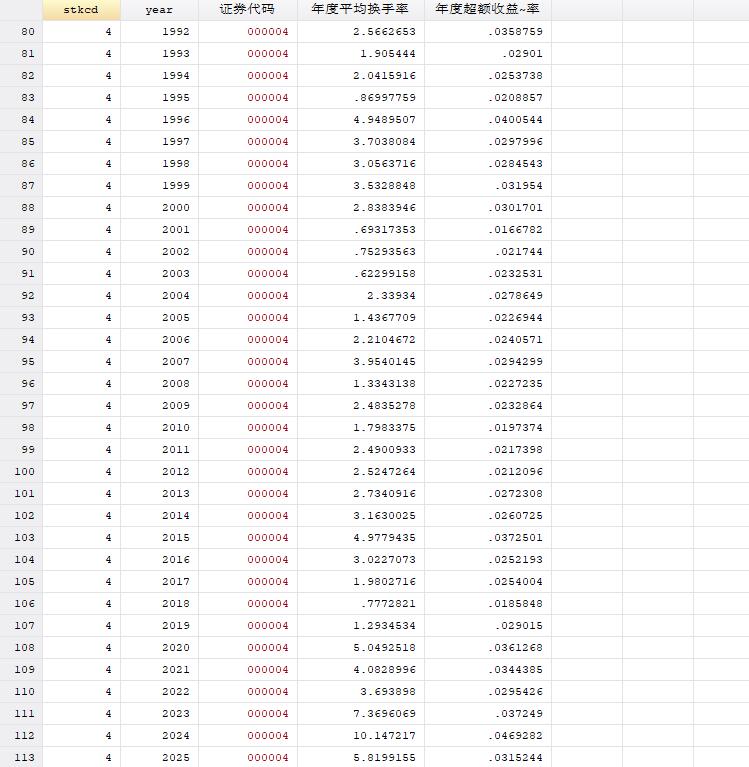Select the year column header
This screenshot has width=749, height=767.
tap(159, 10)
